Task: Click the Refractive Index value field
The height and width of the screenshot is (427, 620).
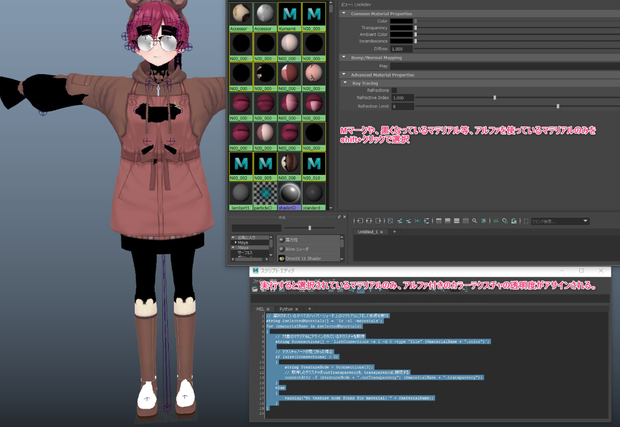Action: (403, 98)
